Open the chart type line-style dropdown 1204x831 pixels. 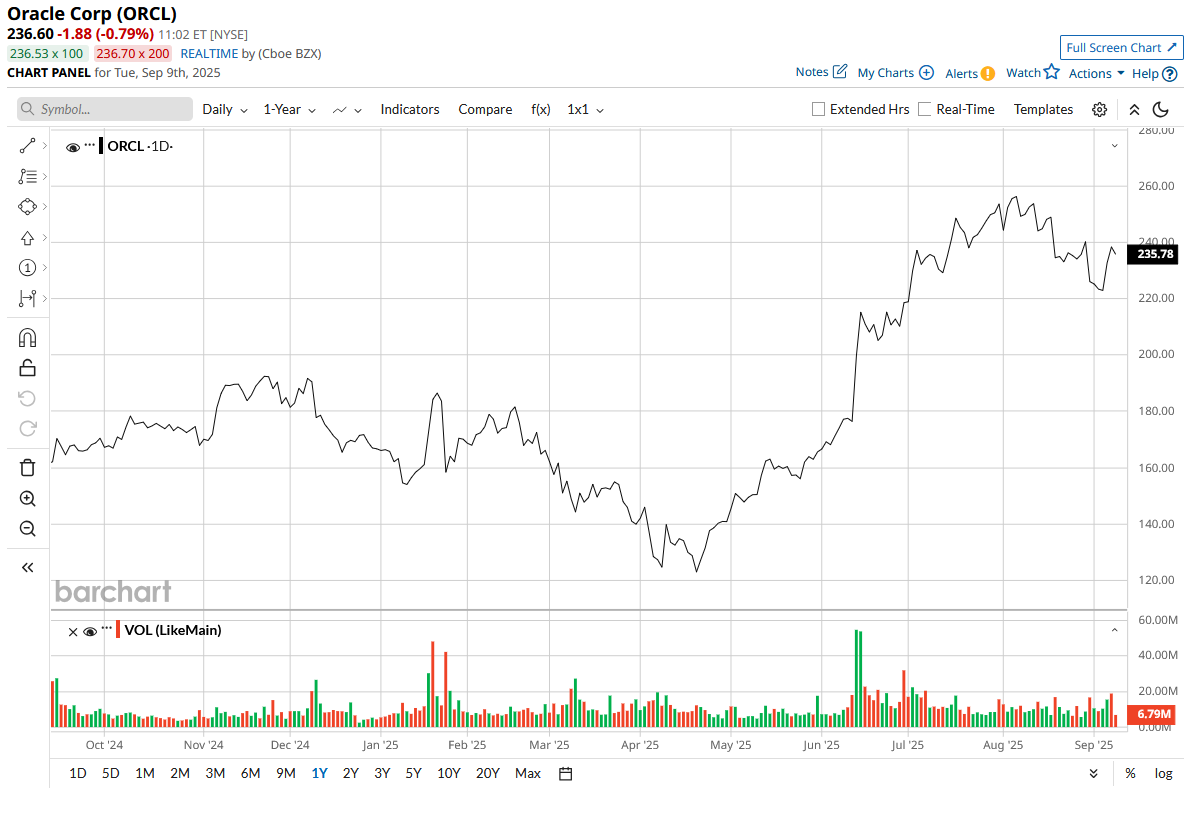click(347, 109)
